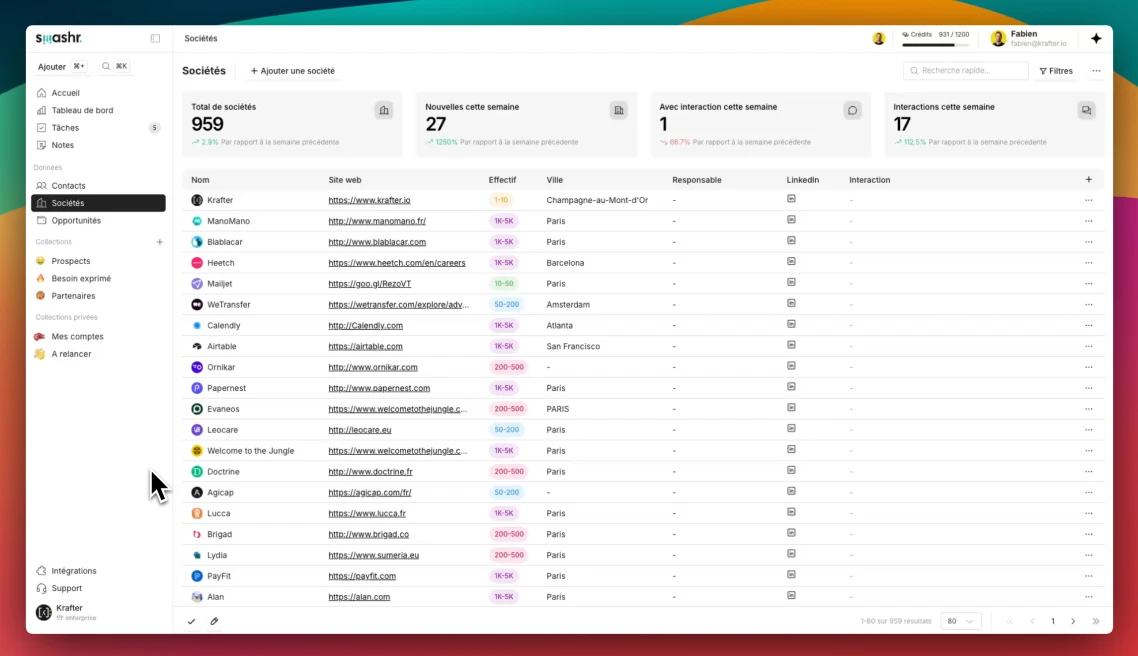Add a new collection with plus icon
The image size is (1138, 656).
(x=160, y=242)
